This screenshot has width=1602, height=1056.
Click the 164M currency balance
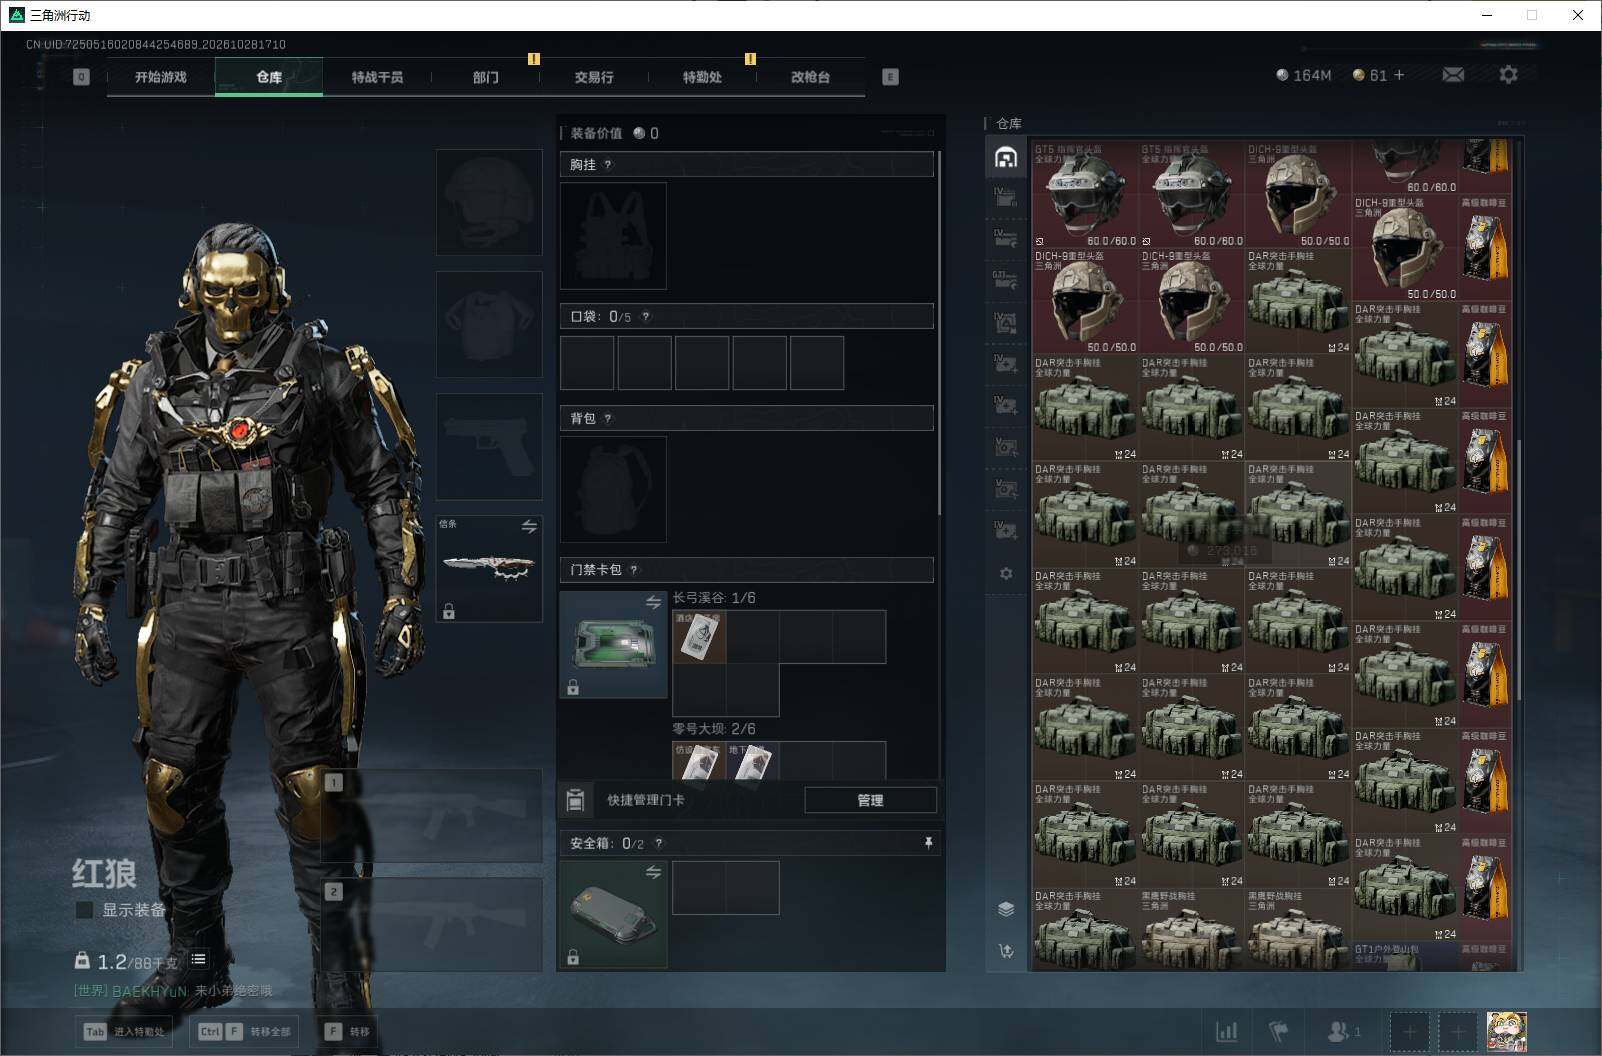coord(1304,75)
